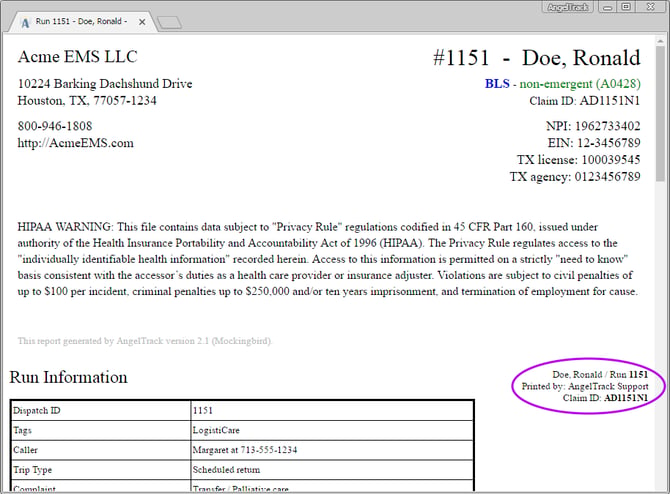Select the Dispatch ID value 1151
Screen dimensions: 670x494
coord(203,411)
